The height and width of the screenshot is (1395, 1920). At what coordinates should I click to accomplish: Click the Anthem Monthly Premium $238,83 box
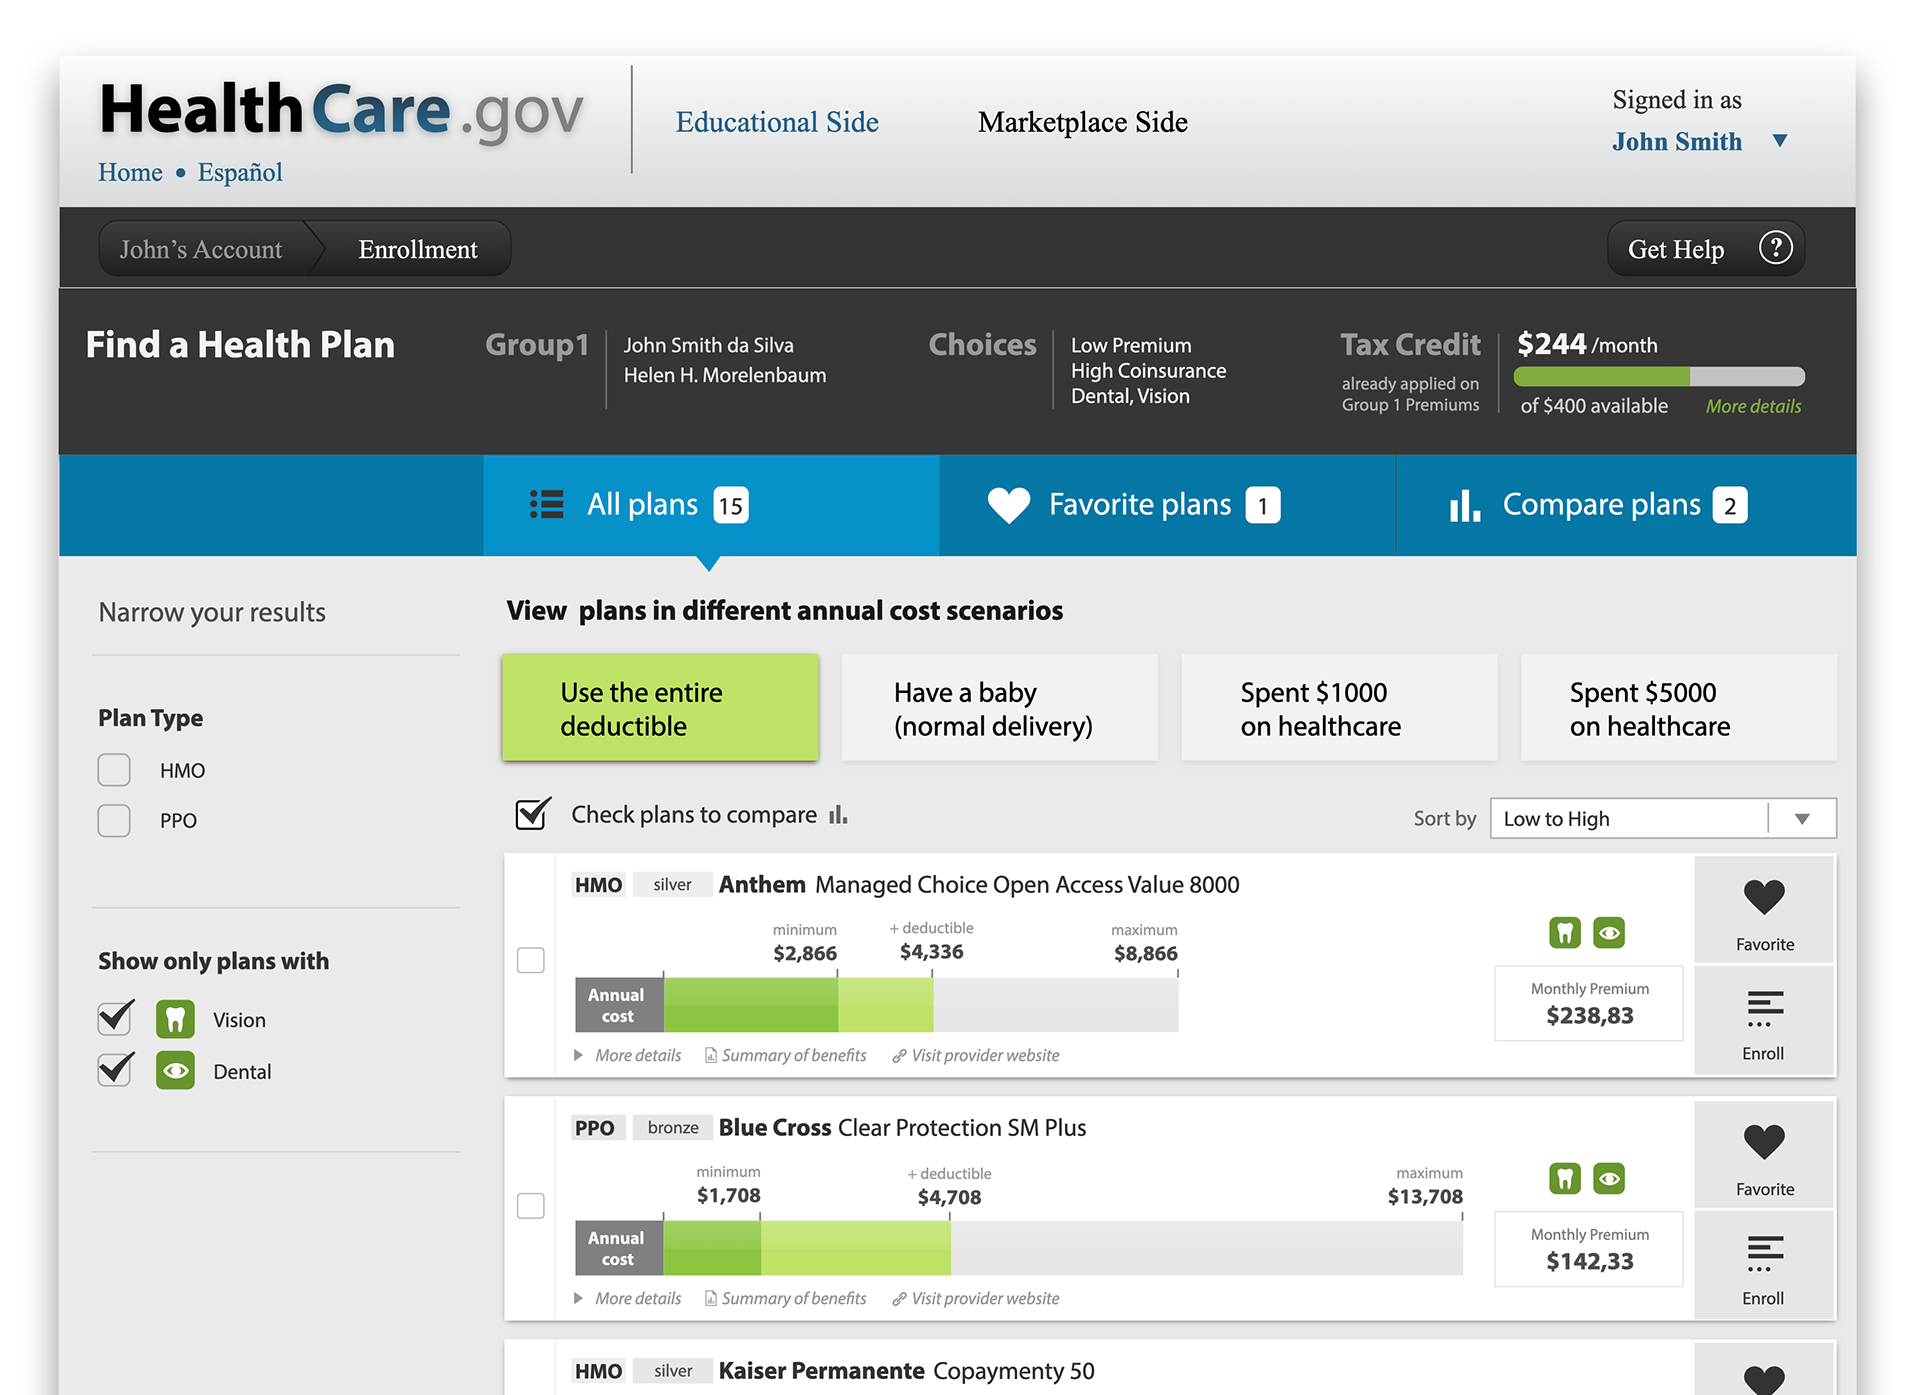click(1589, 1004)
